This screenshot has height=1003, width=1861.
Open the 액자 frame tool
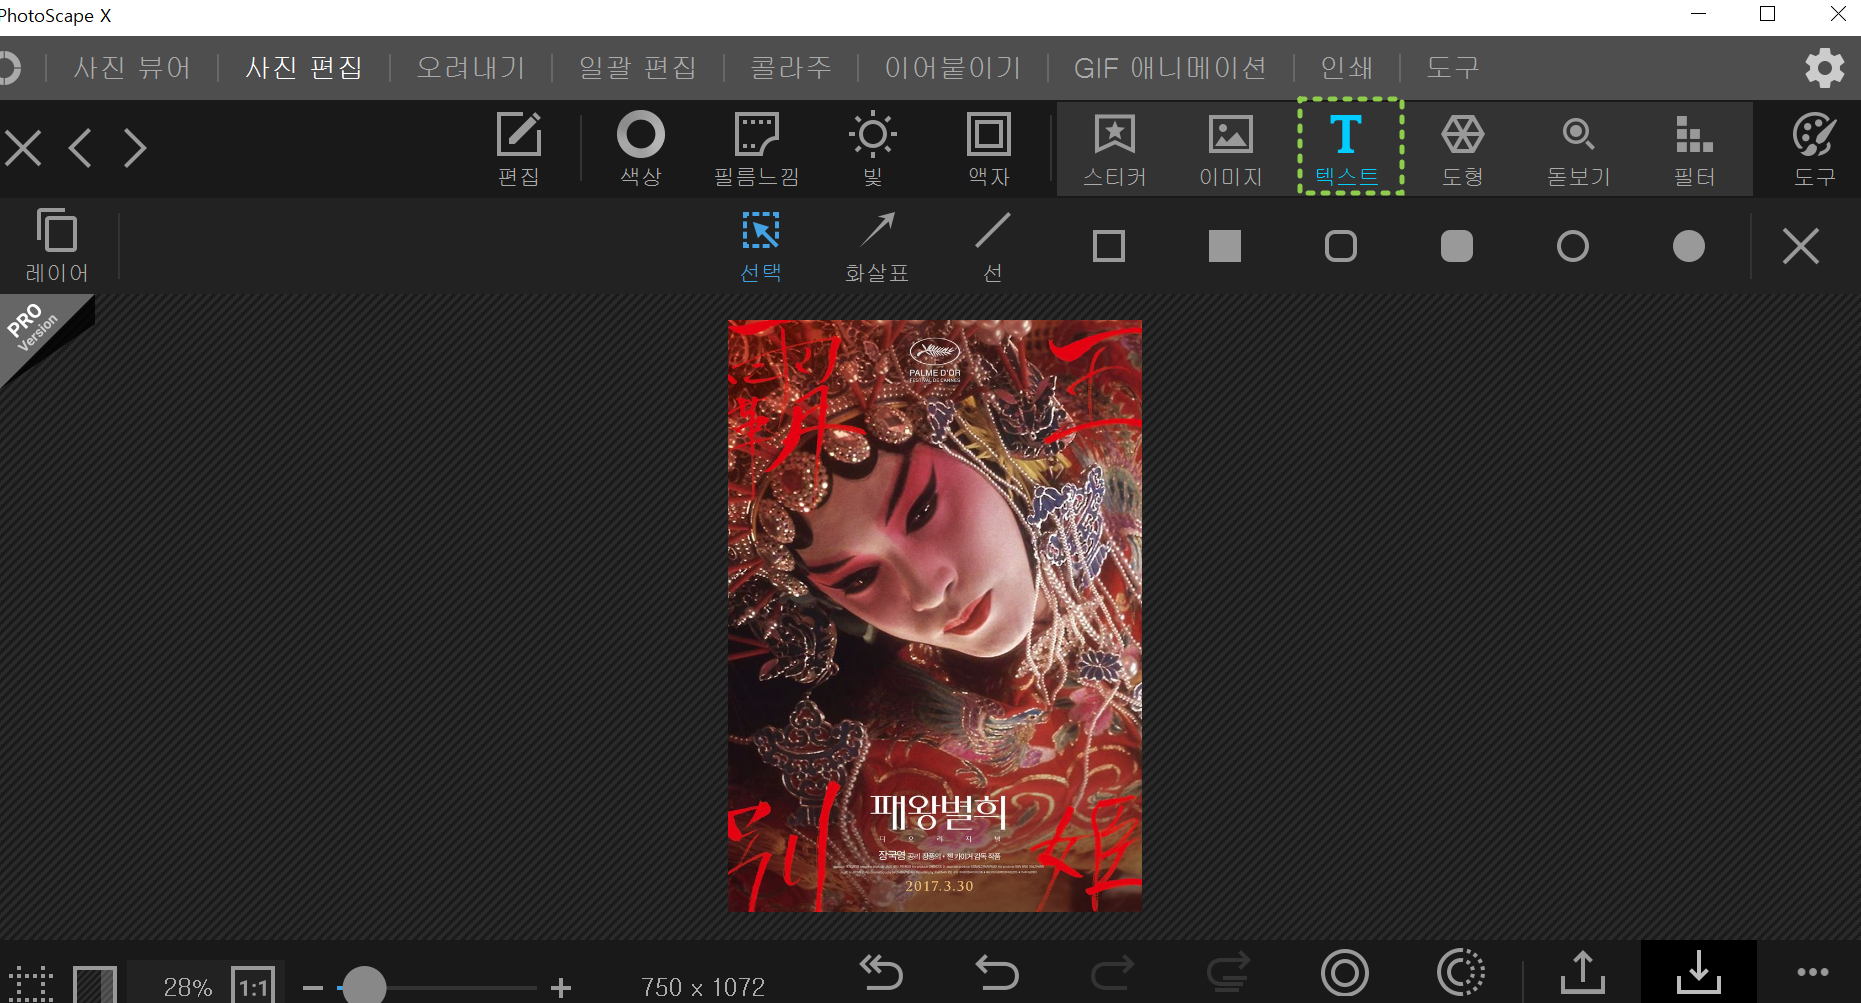[x=989, y=148]
